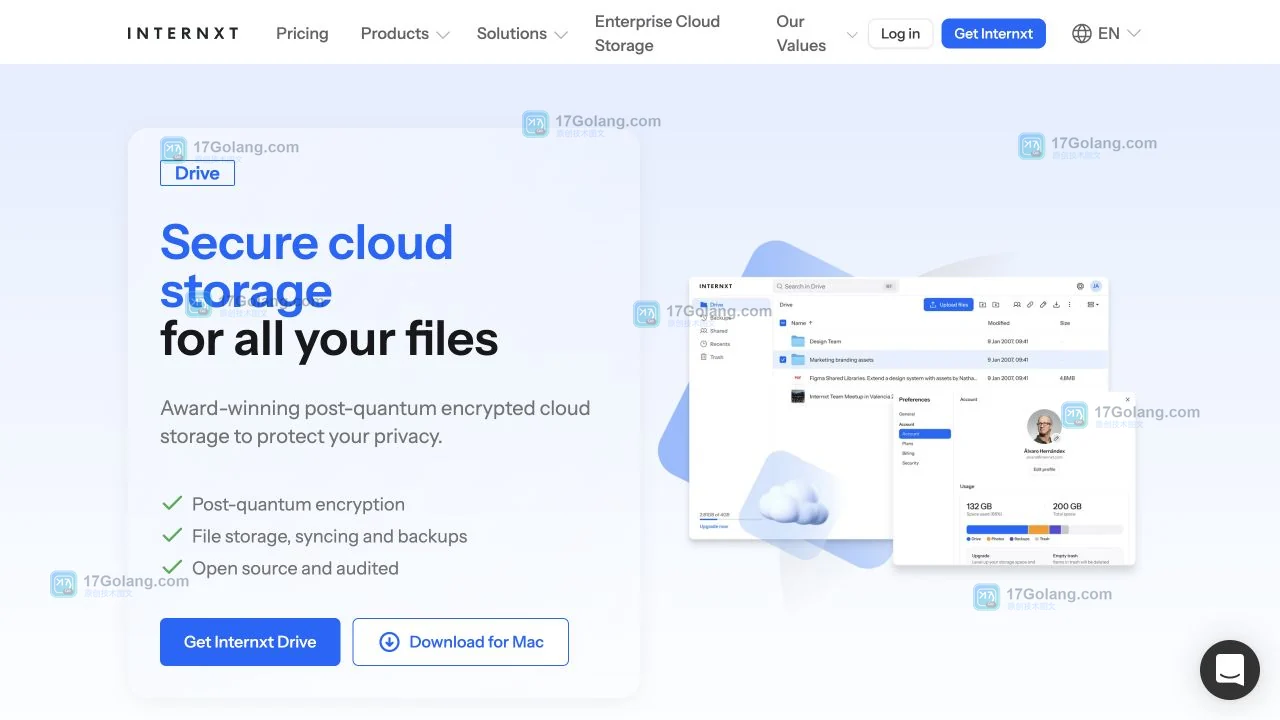Open the chat support widget
Screen dimensions: 1280x720
(1230, 670)
